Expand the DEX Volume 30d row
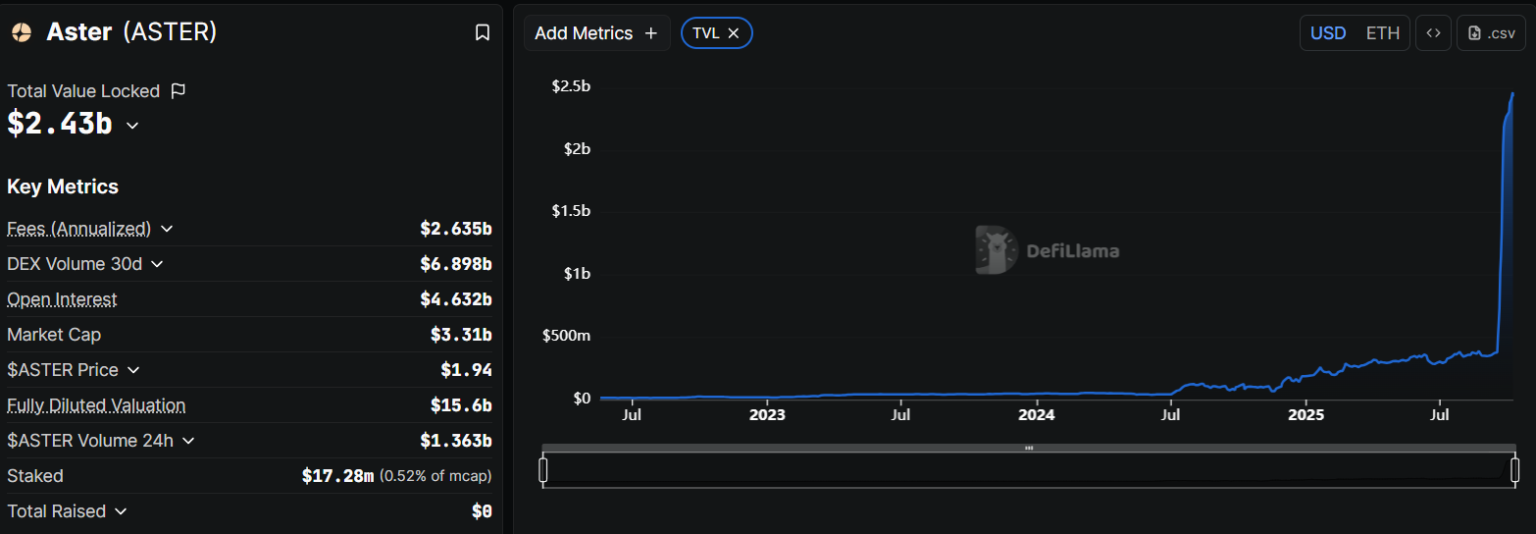 tap(157, 264)
